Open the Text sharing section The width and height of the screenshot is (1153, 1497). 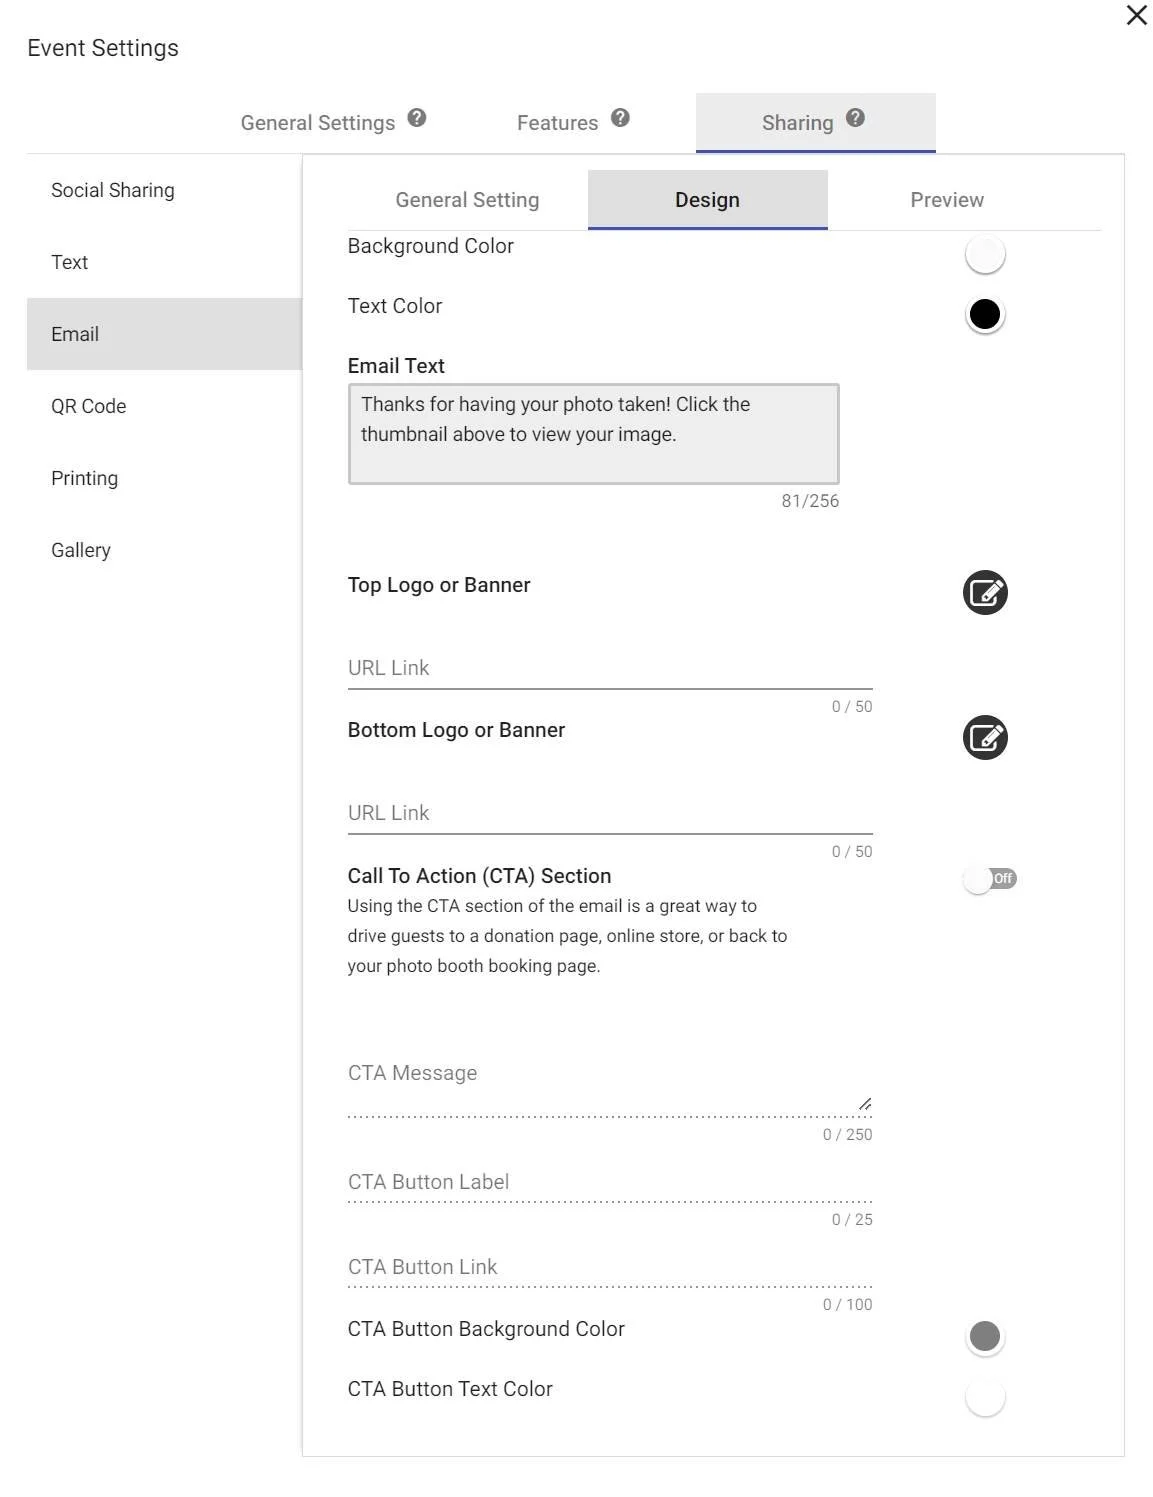click(x=164, y=262)
